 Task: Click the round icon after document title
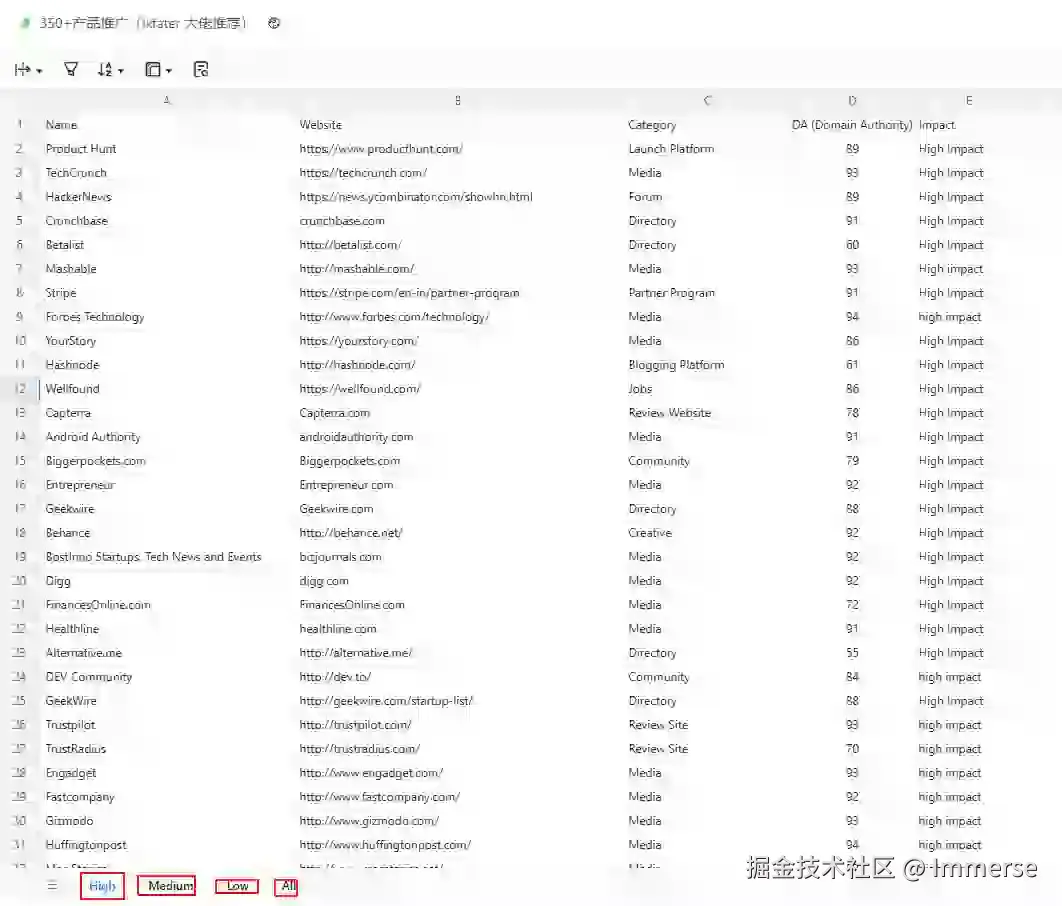coord(274,23)
